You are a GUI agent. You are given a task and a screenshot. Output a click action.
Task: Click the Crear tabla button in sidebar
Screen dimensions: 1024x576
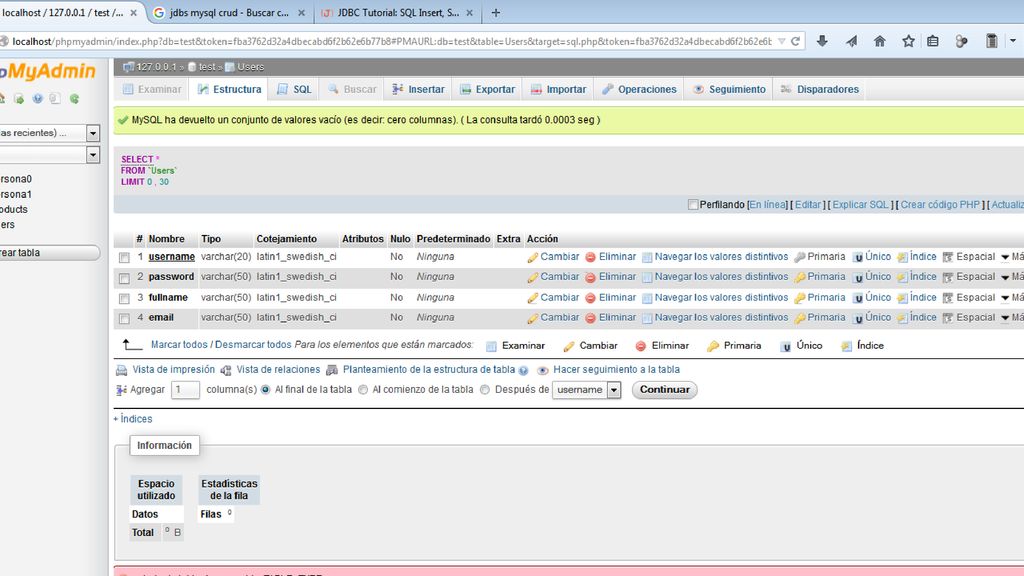click(50, 253)
